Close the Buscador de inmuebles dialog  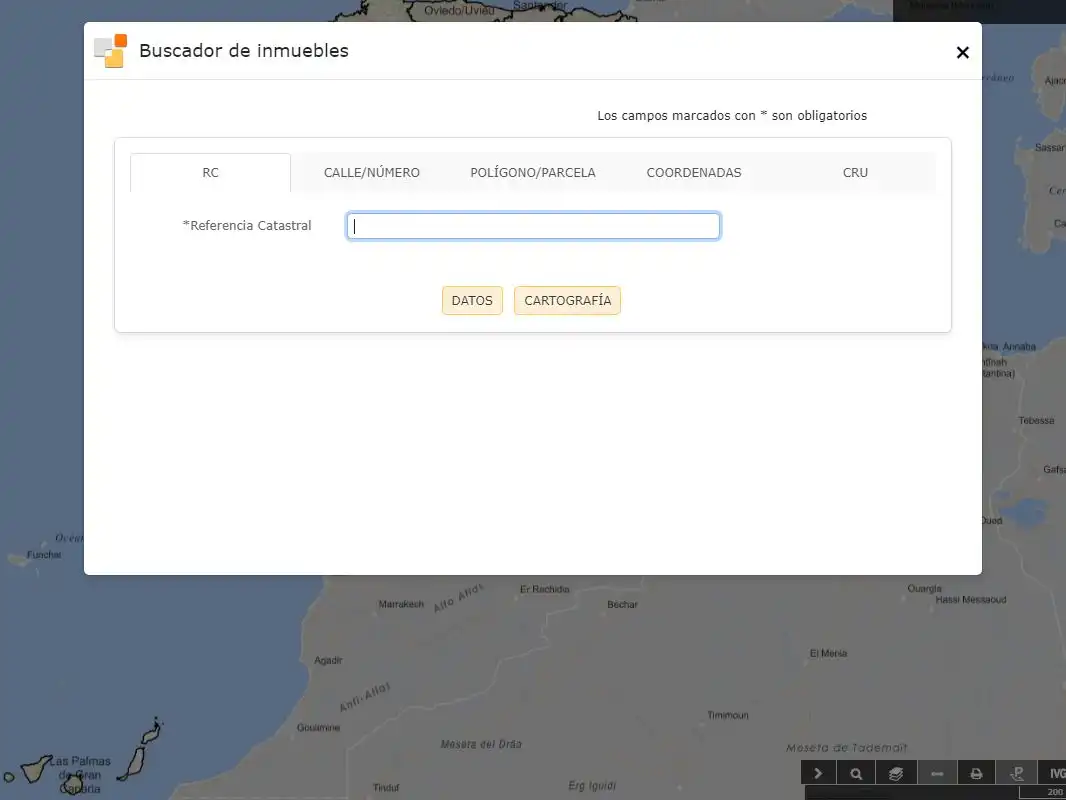tap(963, 52)
